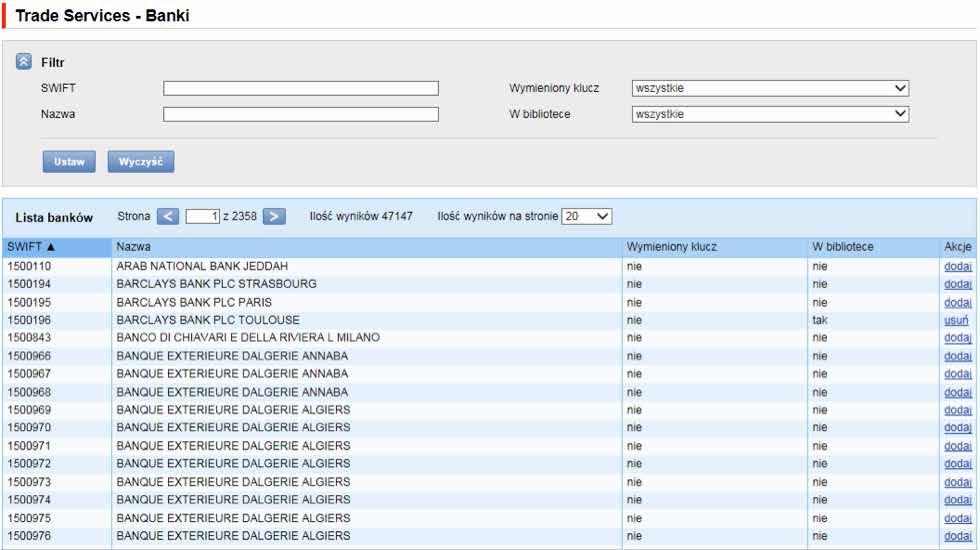This screenshot has height=550, width=980.
Task: Select SWIFT code 1500196
Action: tap(29, 320)
